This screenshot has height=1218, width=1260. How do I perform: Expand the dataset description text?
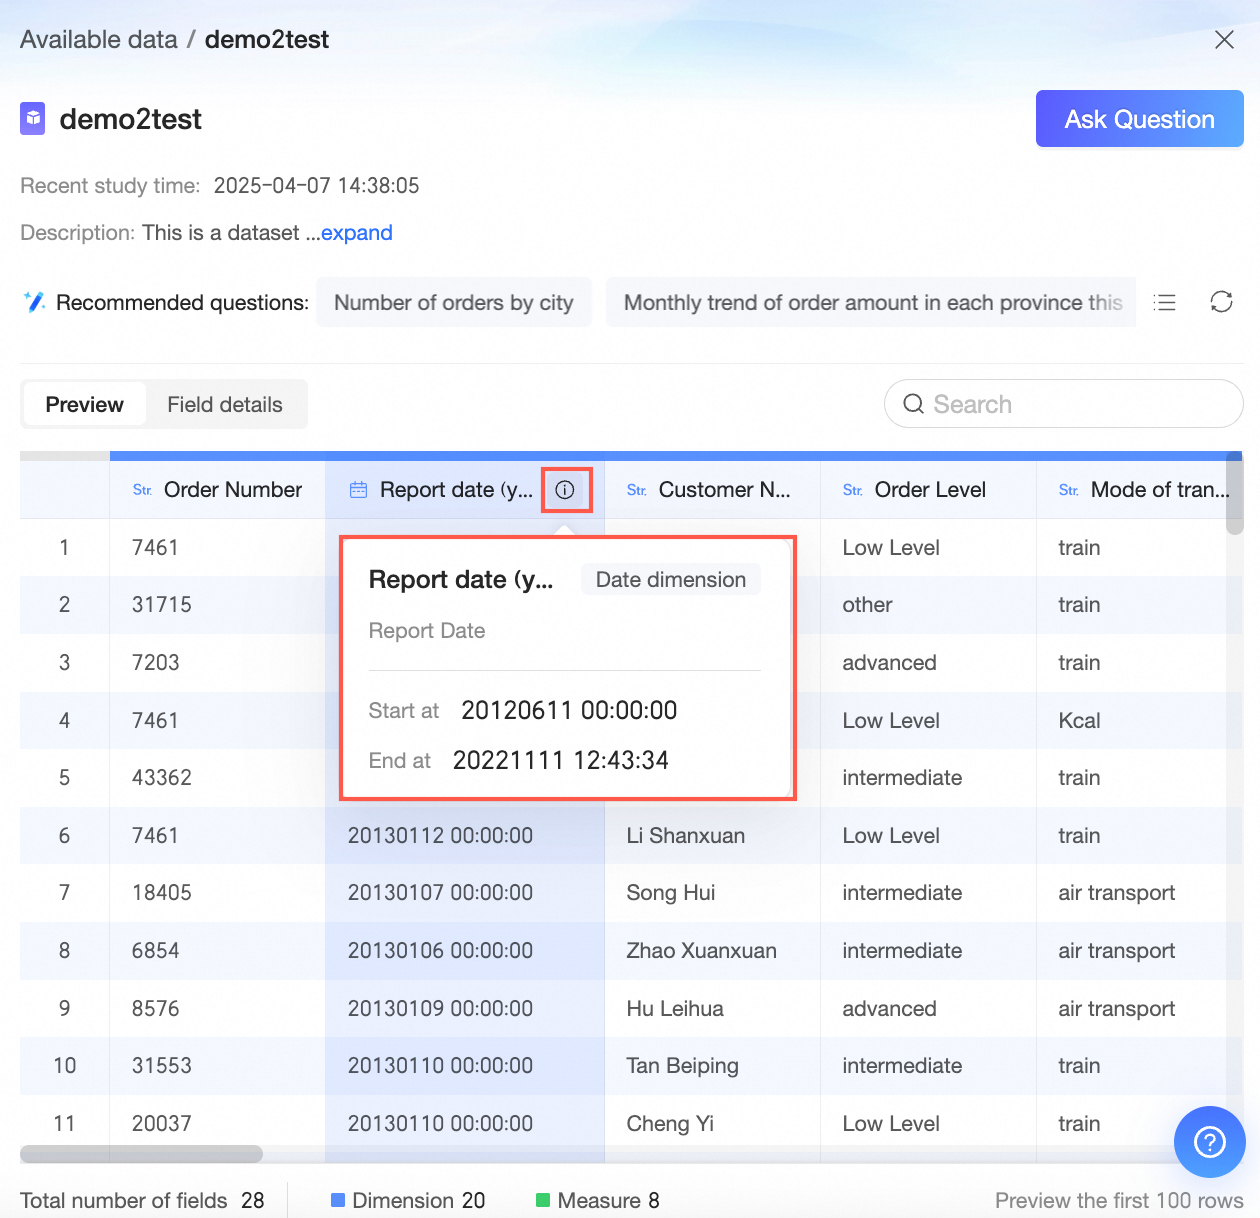pos(356,233)
